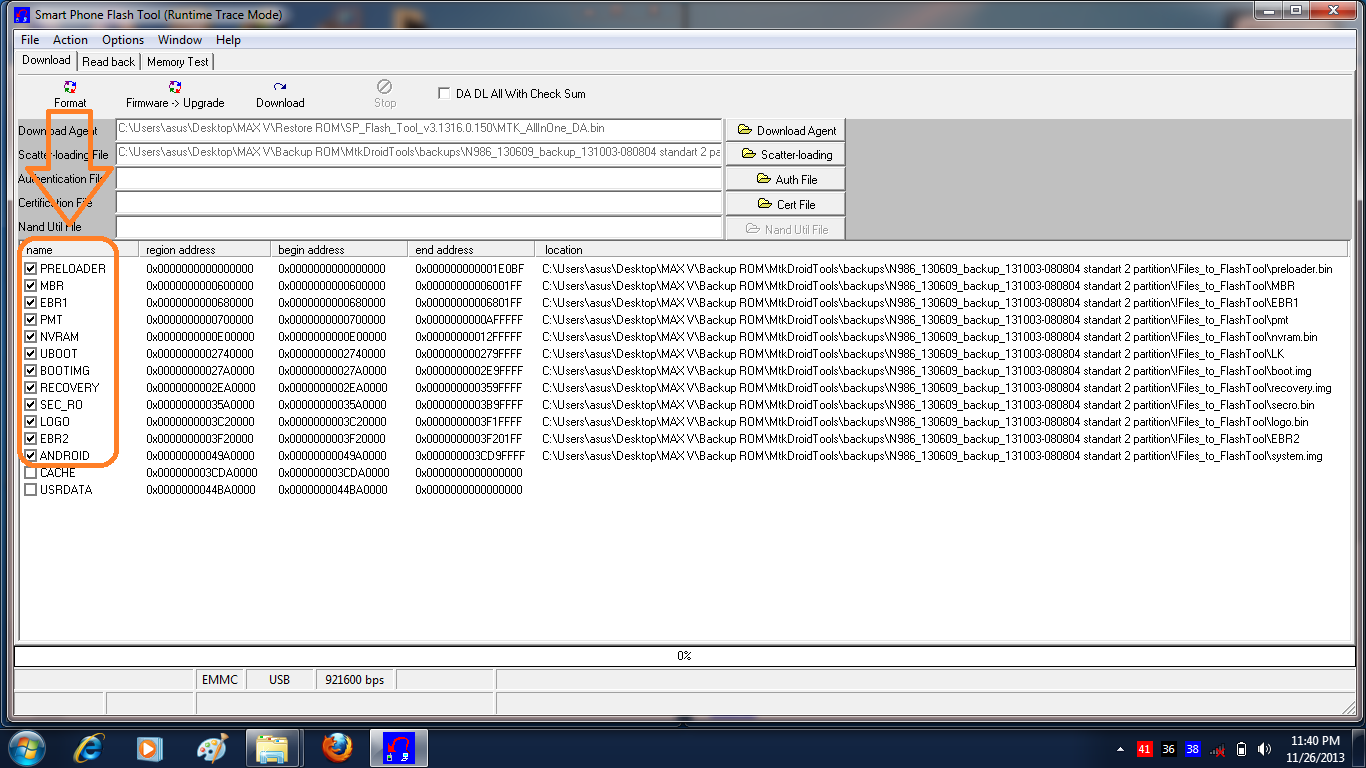The image size is (1366, 768).
Task: Click the 0% progress bar
Action: [684, 656]
